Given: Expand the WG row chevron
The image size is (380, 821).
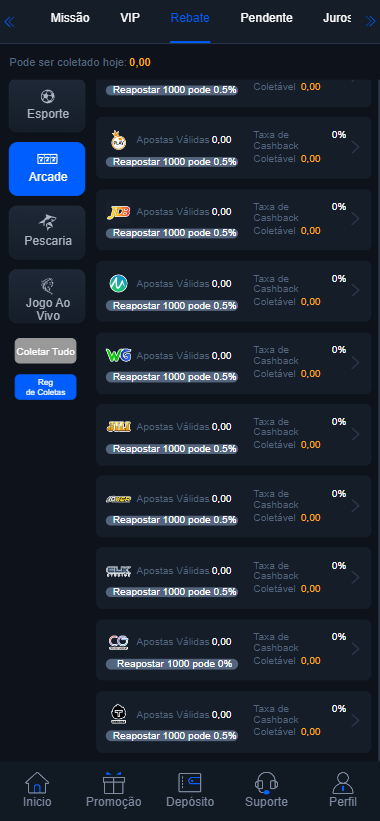Looking at the screenshot, I should (356, 362).
